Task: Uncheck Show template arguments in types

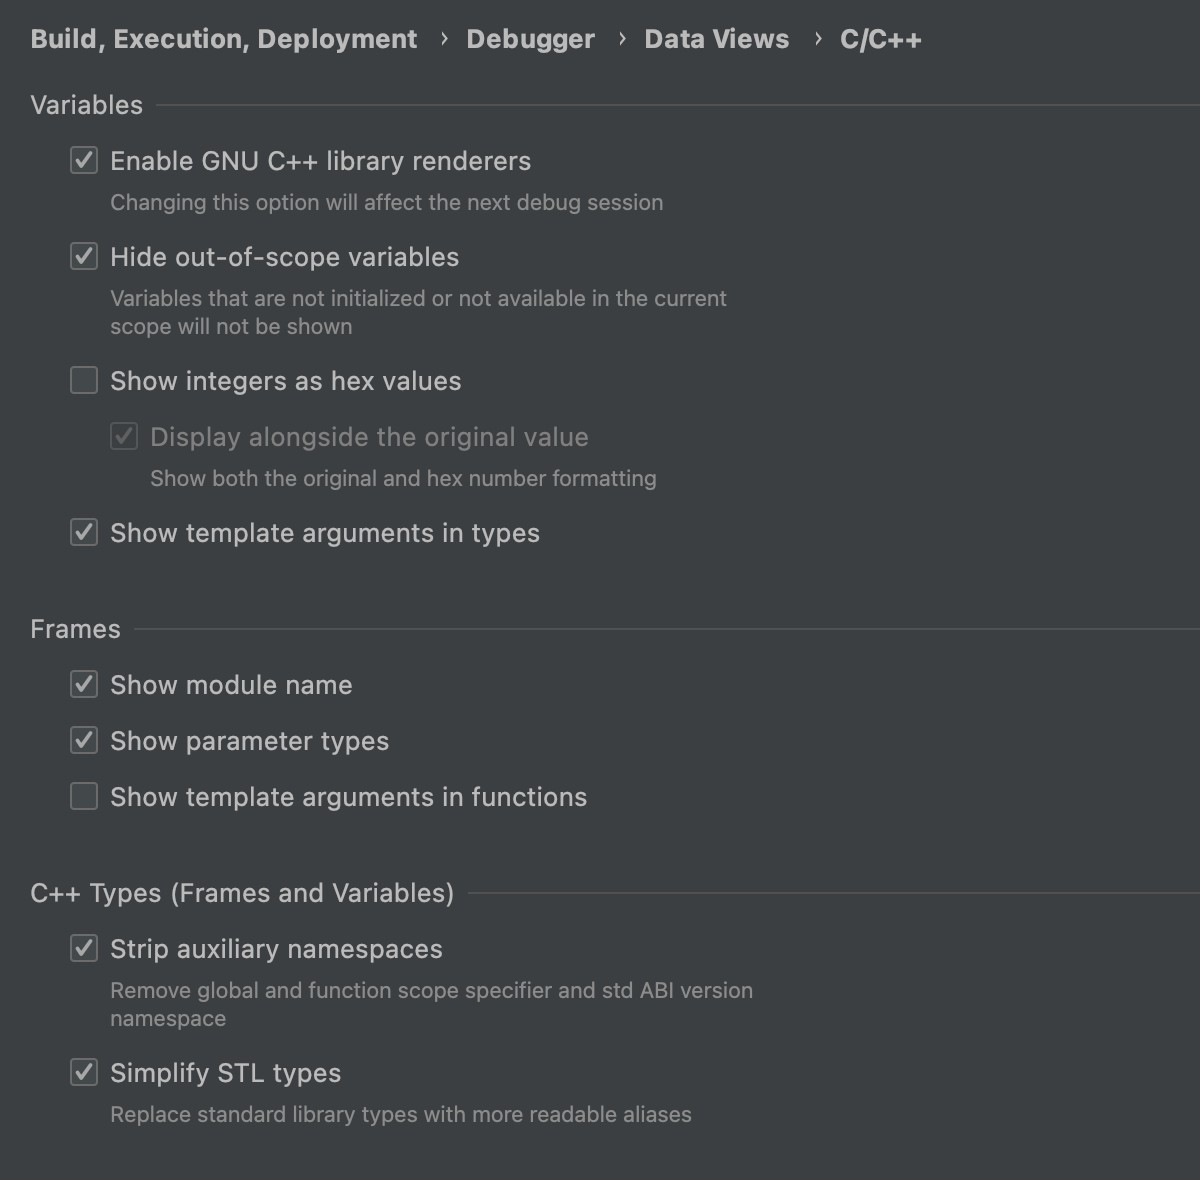Action: click(84, 533)
